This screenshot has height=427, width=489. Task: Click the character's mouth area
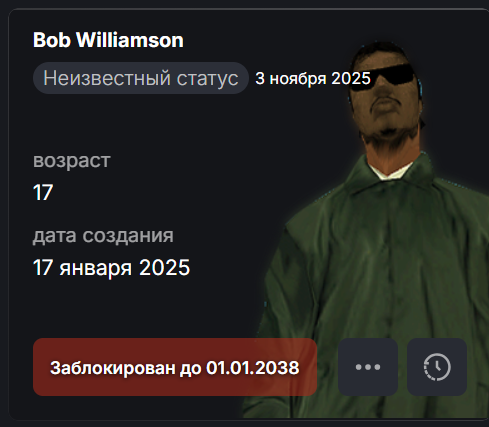pos(383,103)
